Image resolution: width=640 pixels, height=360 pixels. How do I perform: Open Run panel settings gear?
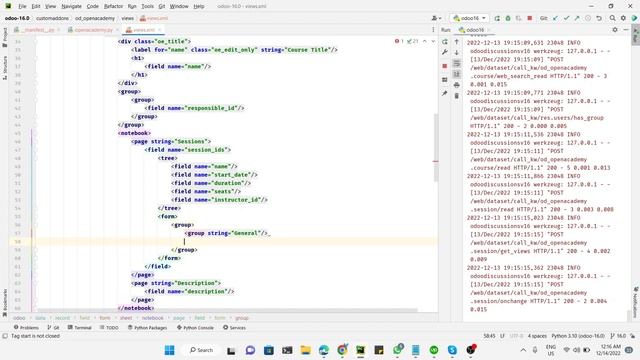[x=615, y=30]
